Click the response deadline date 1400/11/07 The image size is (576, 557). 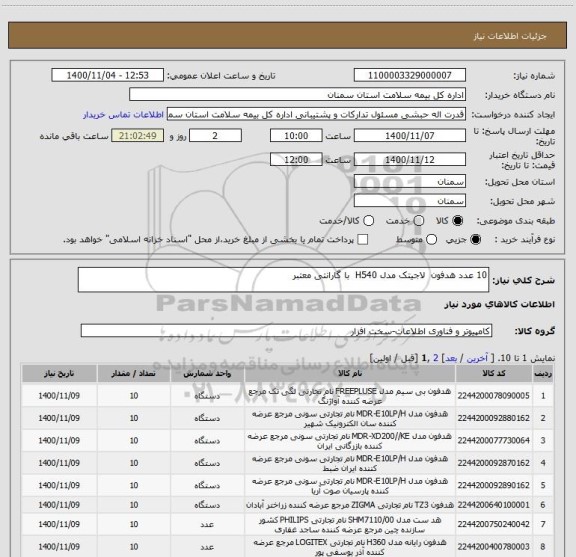[410, 136]
